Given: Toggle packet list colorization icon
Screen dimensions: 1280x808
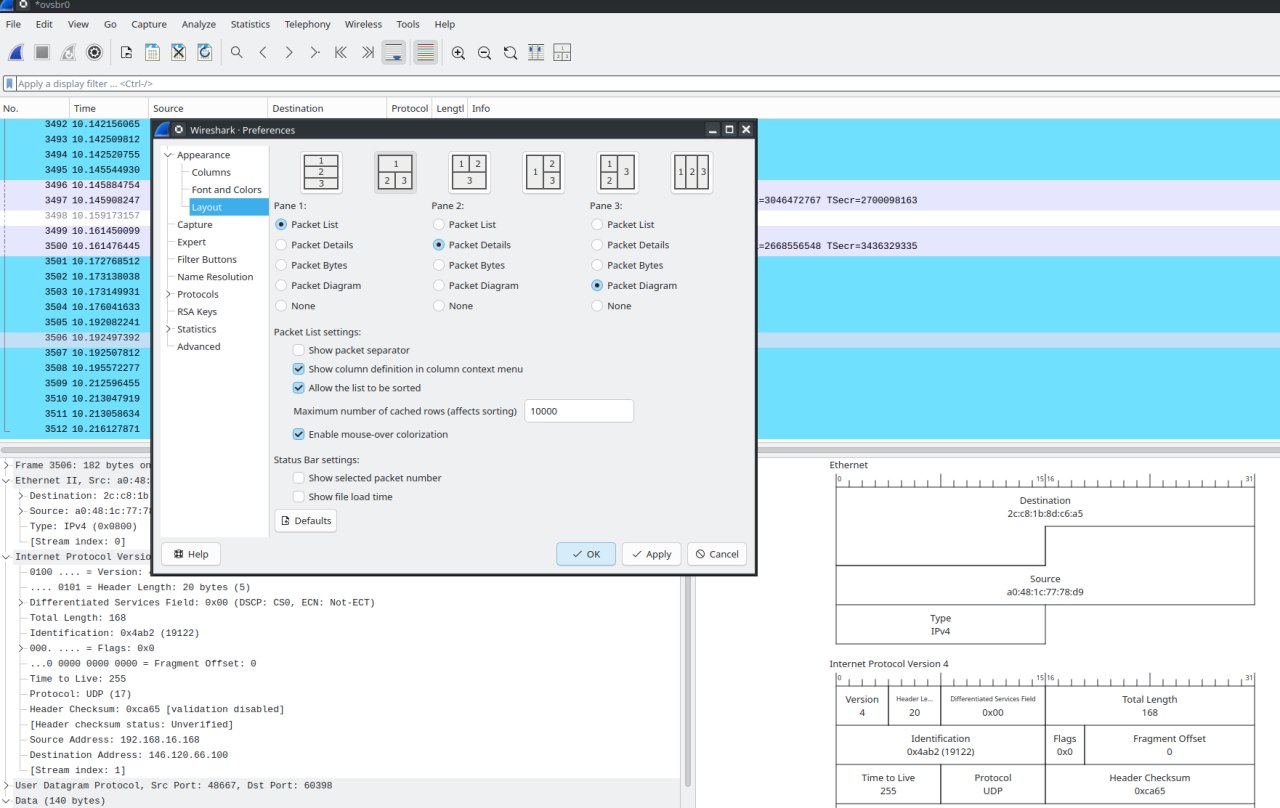Looking at the screenshot, I should (x=426, y=52).
